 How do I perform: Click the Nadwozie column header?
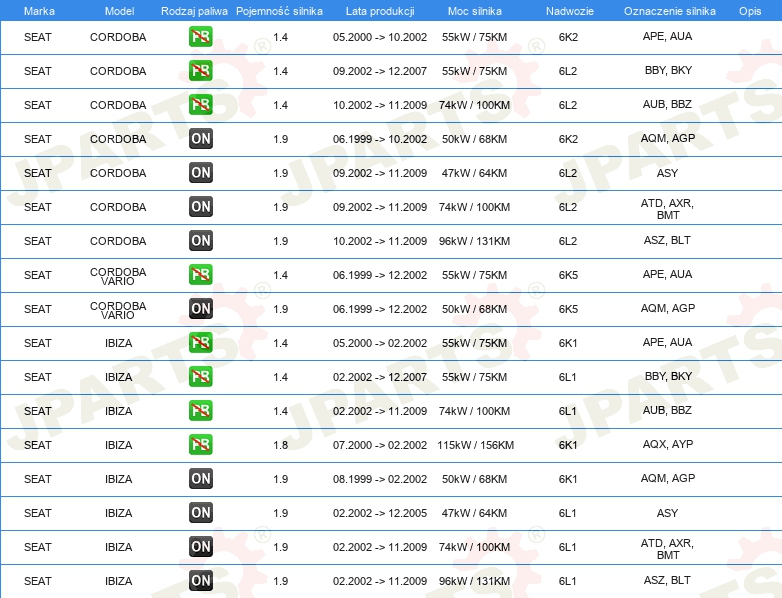point(570,11)
